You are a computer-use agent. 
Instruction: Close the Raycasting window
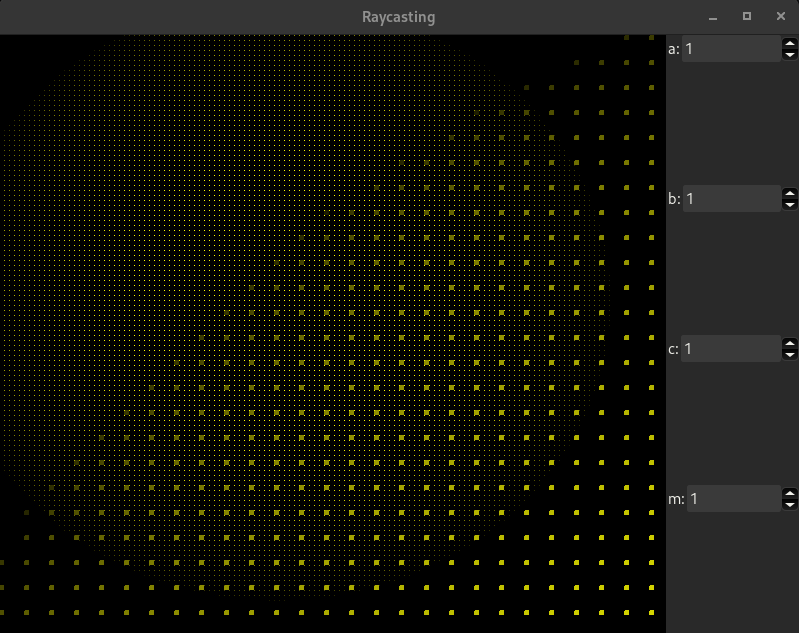[780, 17]
